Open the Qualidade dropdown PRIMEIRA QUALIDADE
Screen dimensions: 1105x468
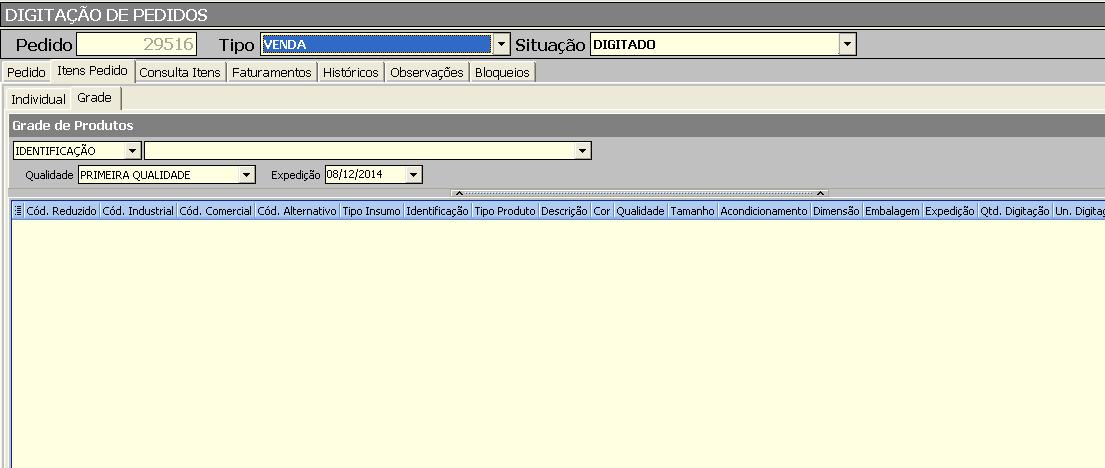pos(247,175)
